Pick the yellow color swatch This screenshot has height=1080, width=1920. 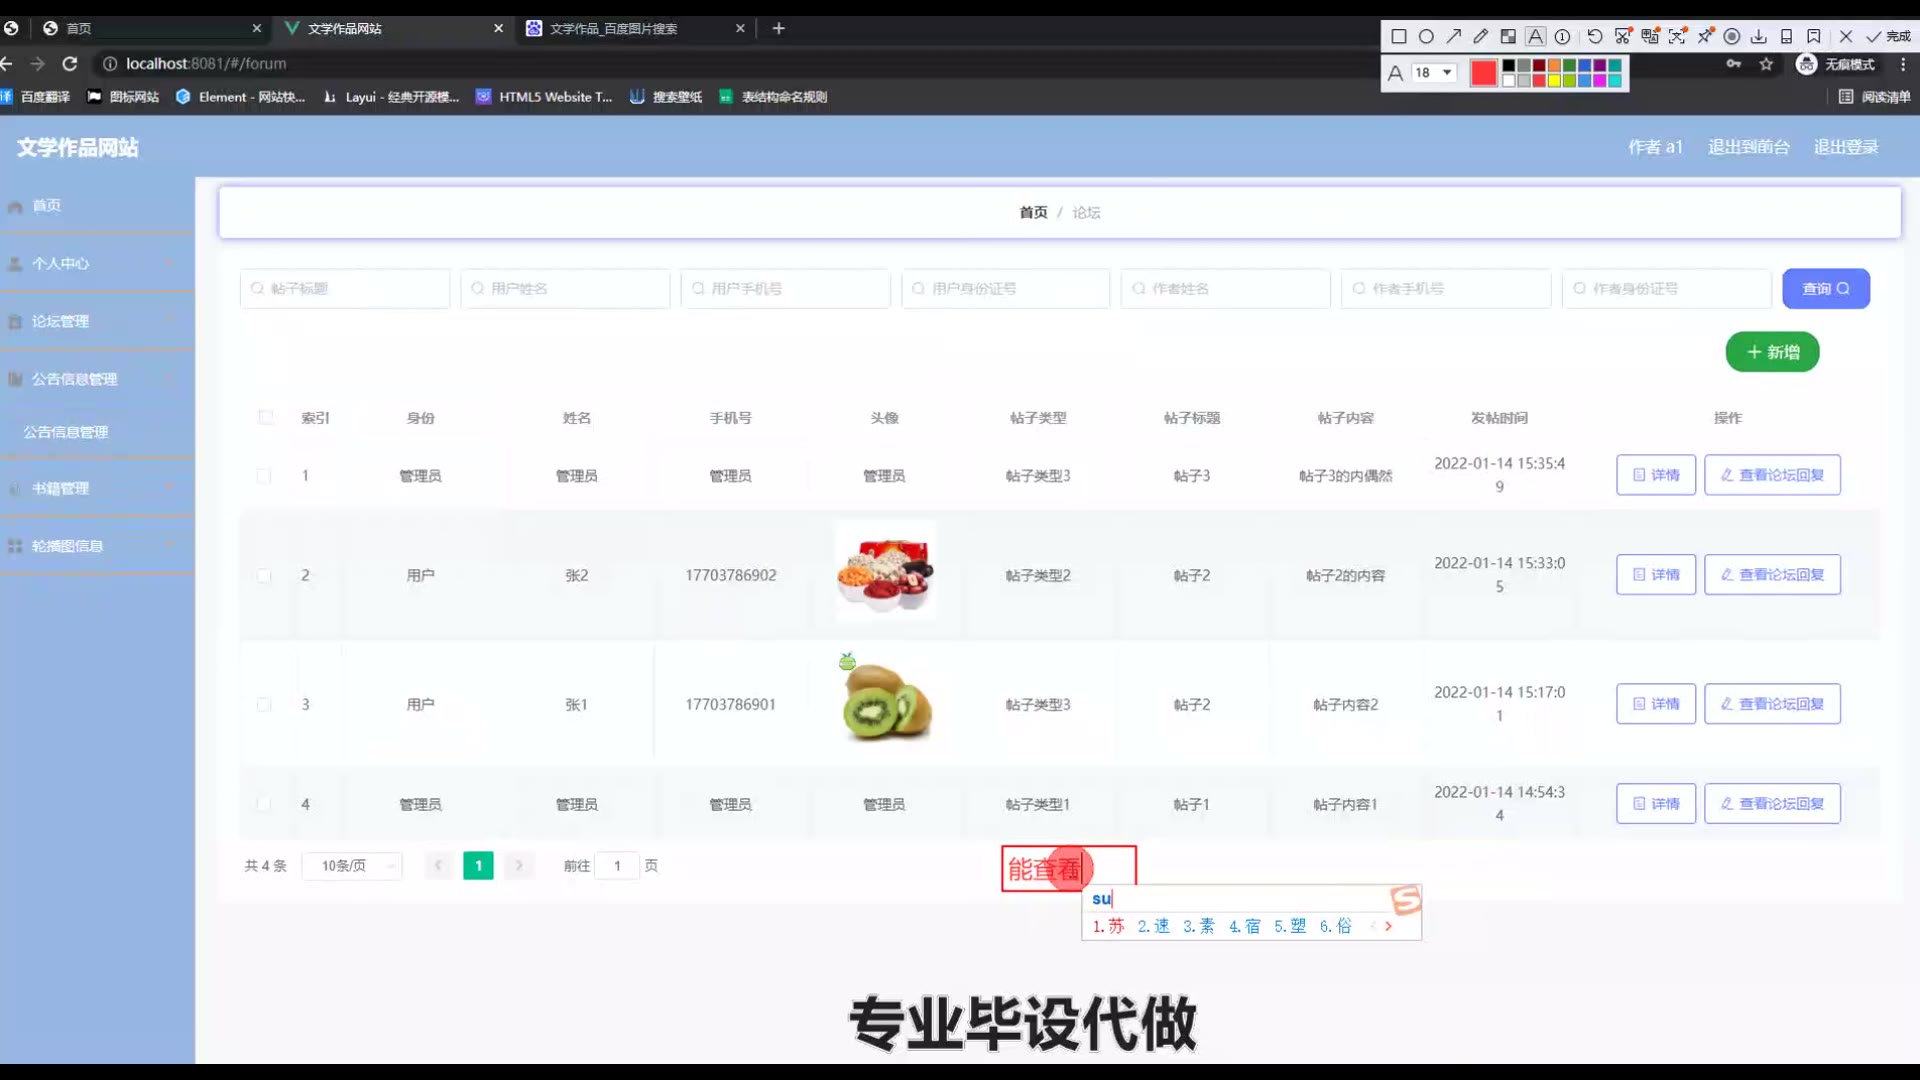pyautogui.click(x=1554, y=81)
